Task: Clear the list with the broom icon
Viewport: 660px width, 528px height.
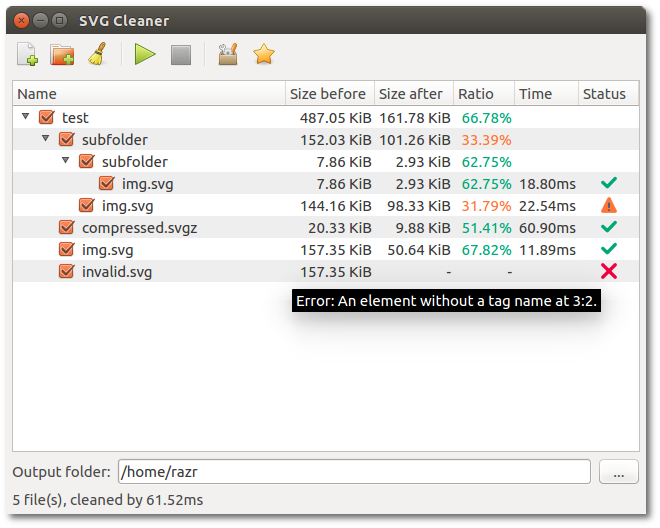Action: (98, 54)
